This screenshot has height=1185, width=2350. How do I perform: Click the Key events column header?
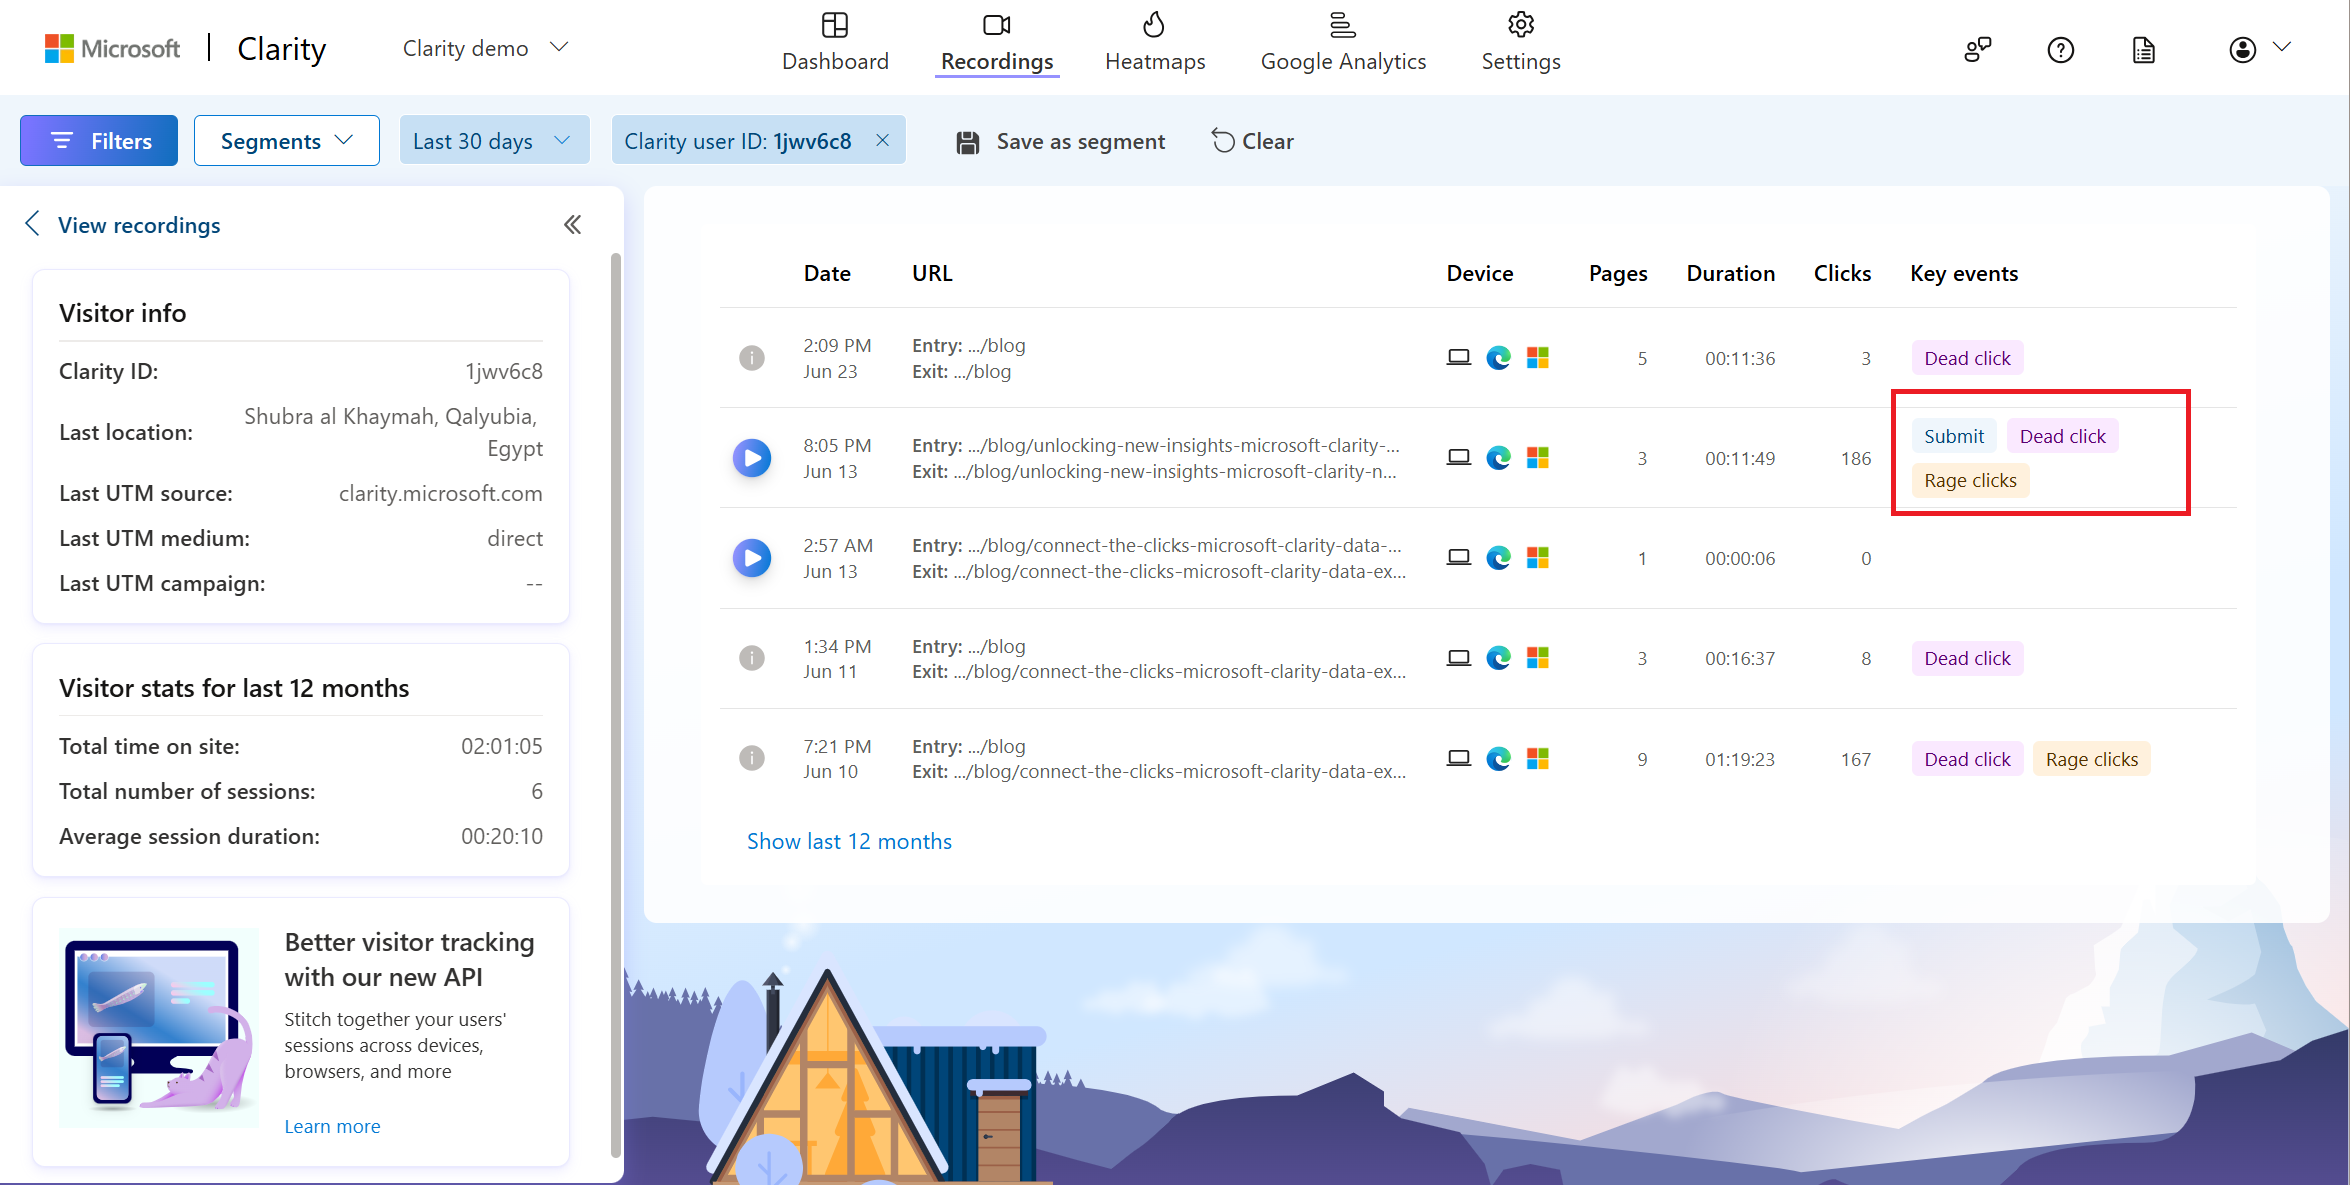click(1964, 273)
